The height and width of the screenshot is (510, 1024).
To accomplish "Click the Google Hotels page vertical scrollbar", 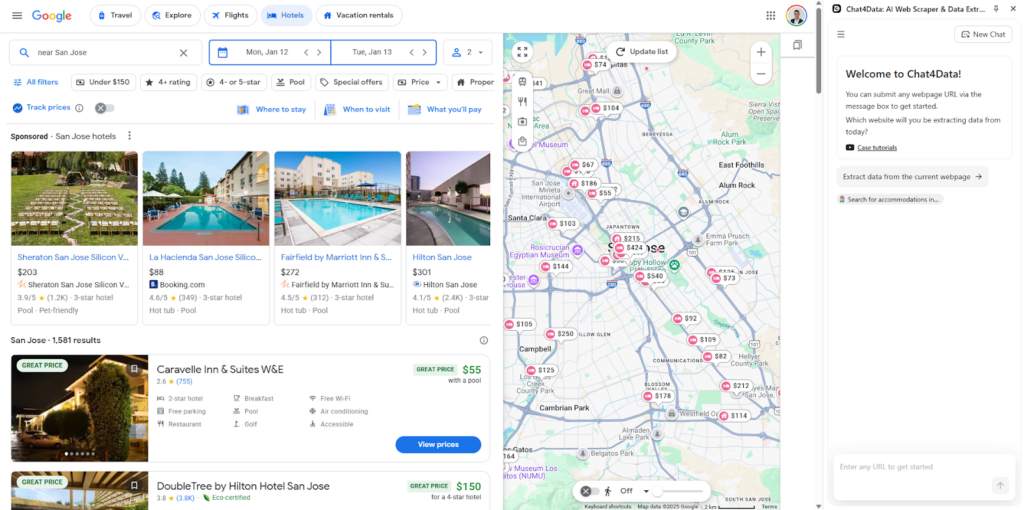I will pos(818,50).
